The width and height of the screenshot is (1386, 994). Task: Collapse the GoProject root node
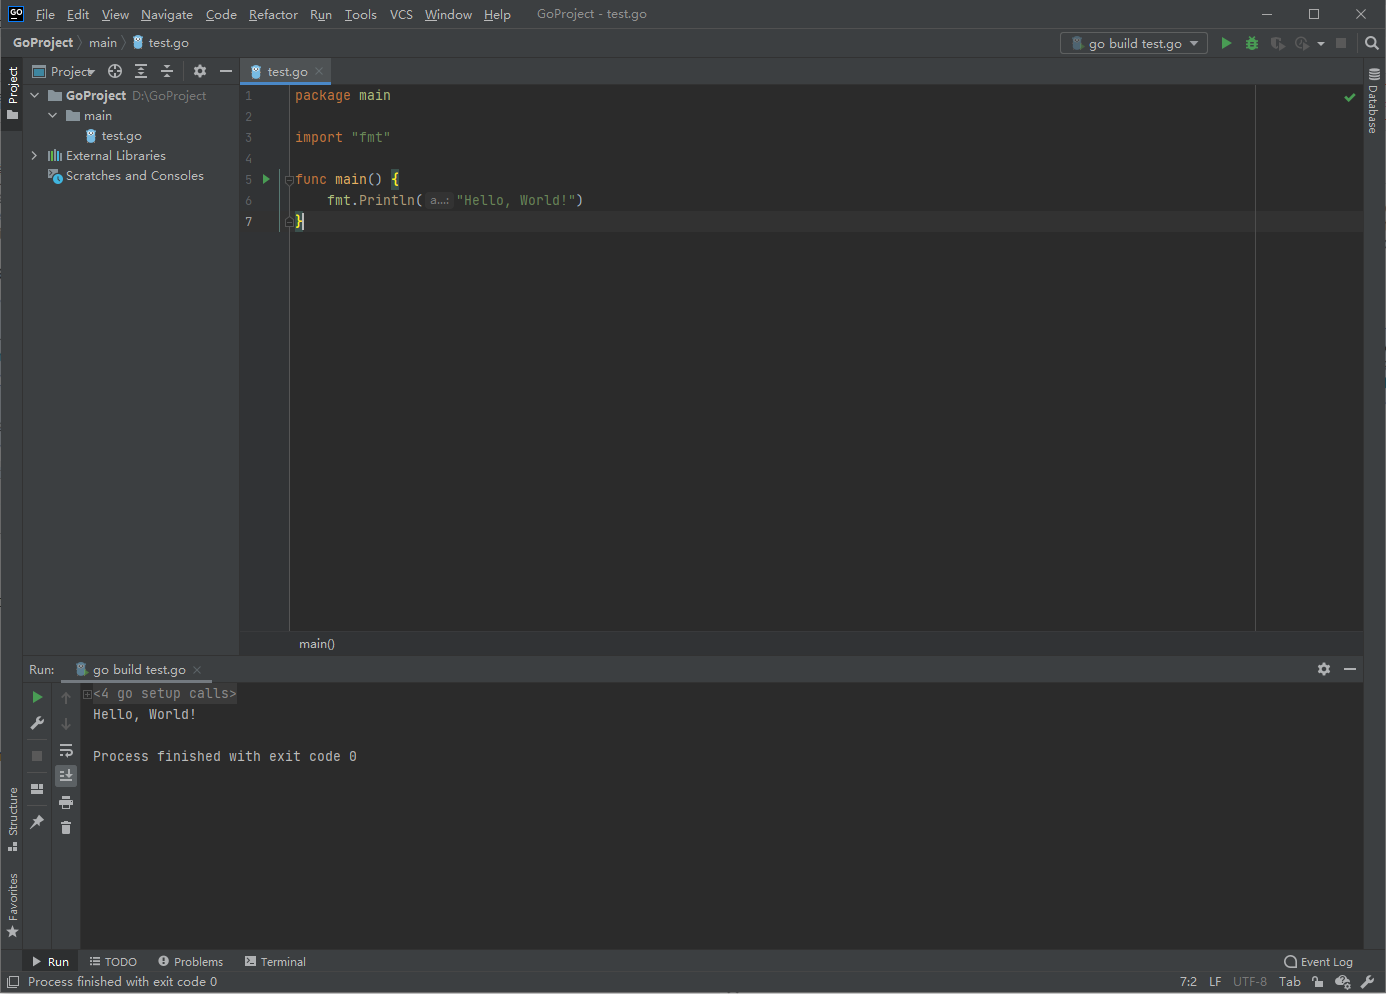point(35,95)
